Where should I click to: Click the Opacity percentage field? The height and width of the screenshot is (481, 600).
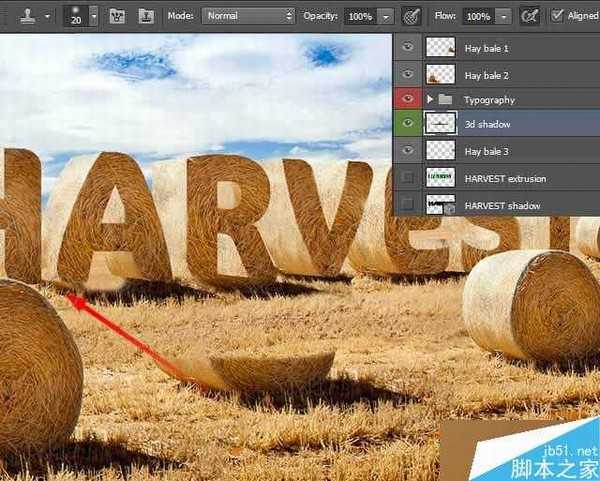pos(358,17)
